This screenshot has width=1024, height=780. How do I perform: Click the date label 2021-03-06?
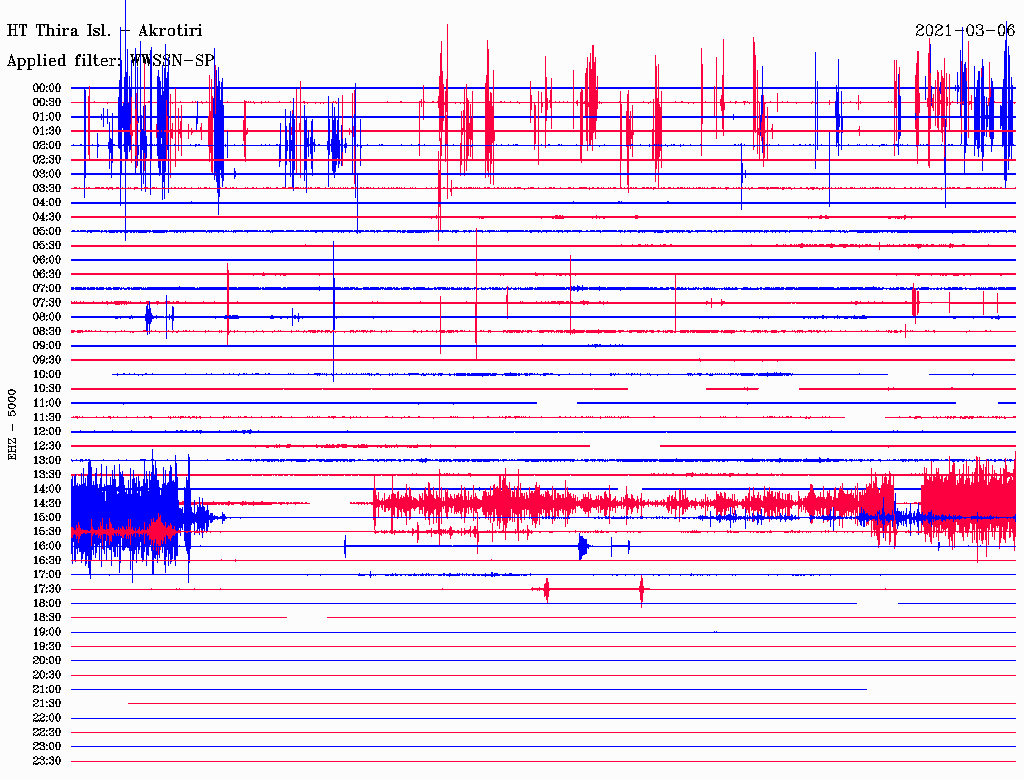[965, 30]
